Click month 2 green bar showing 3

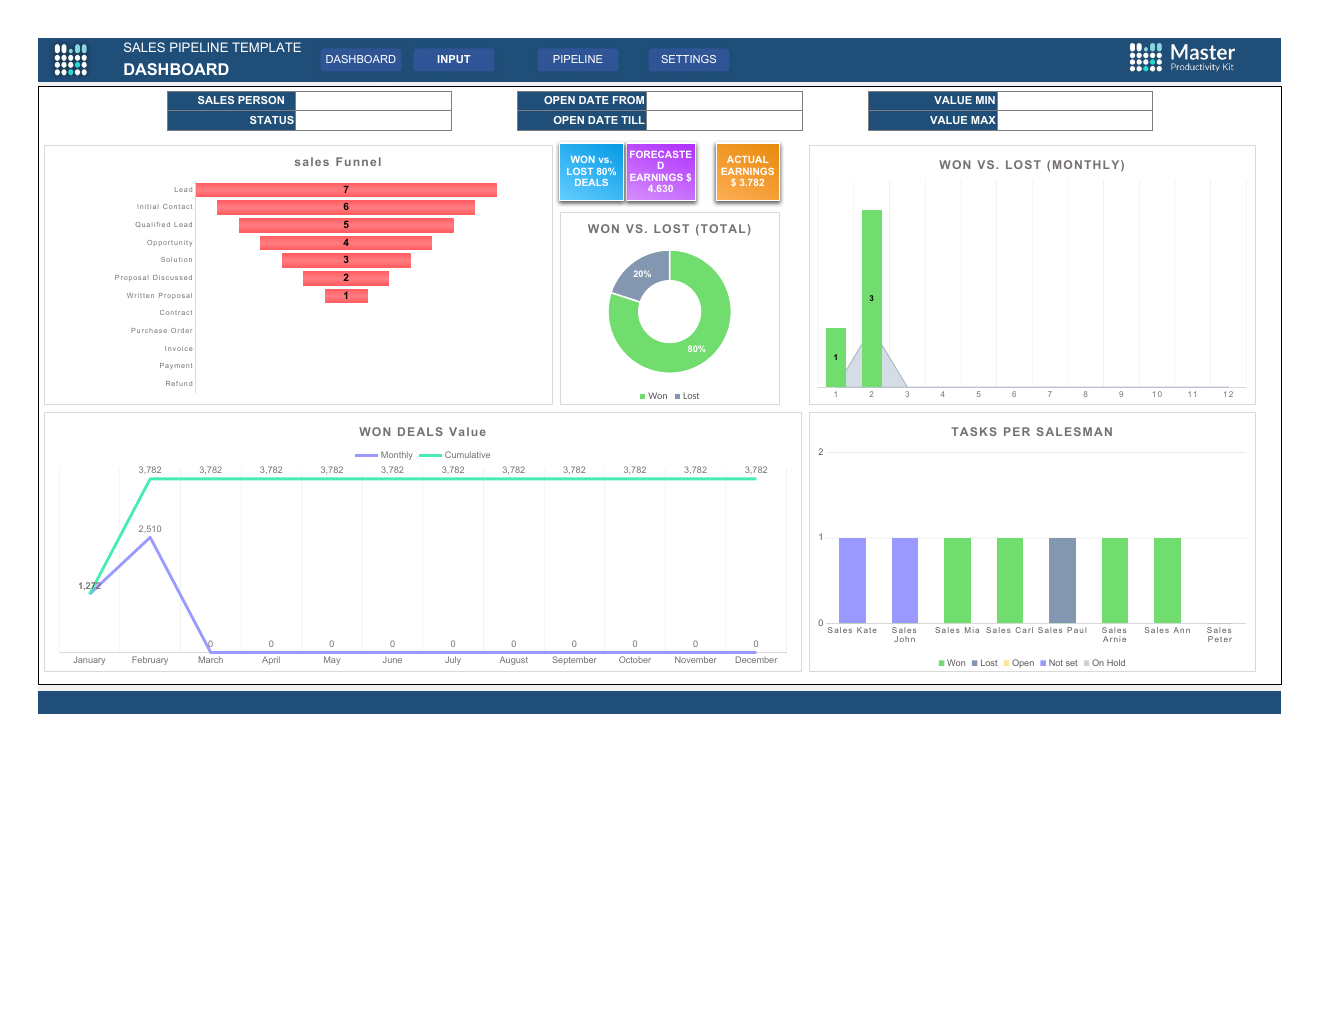click(872, 298)
